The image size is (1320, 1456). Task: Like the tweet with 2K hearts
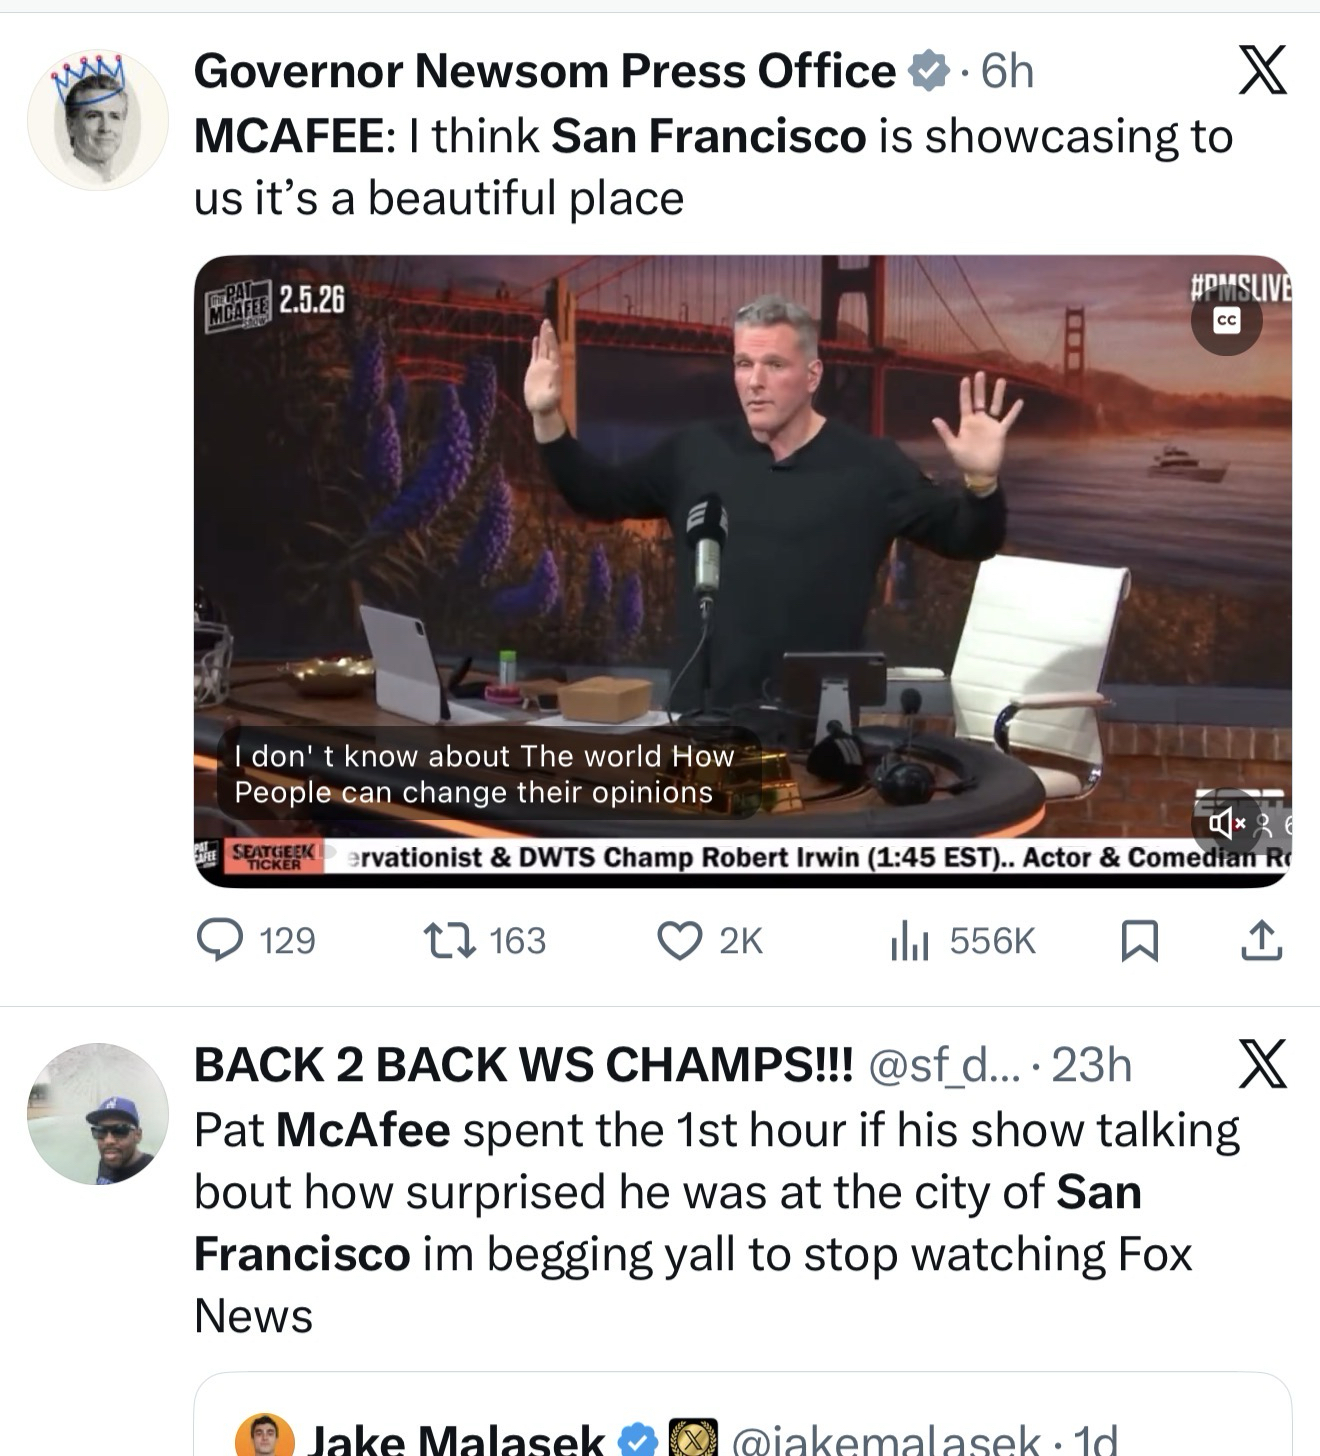coord(679,940)
